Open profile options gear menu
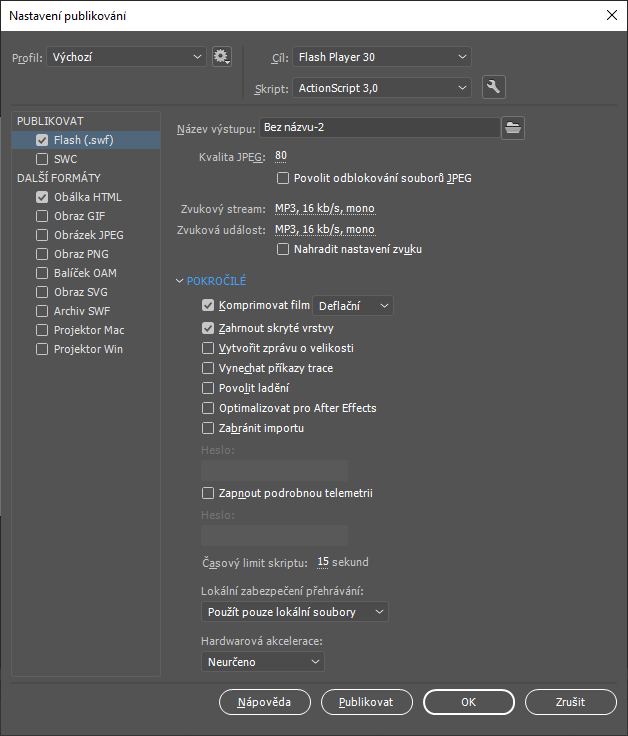The image size is (628, 736). (x=222, y=57)
